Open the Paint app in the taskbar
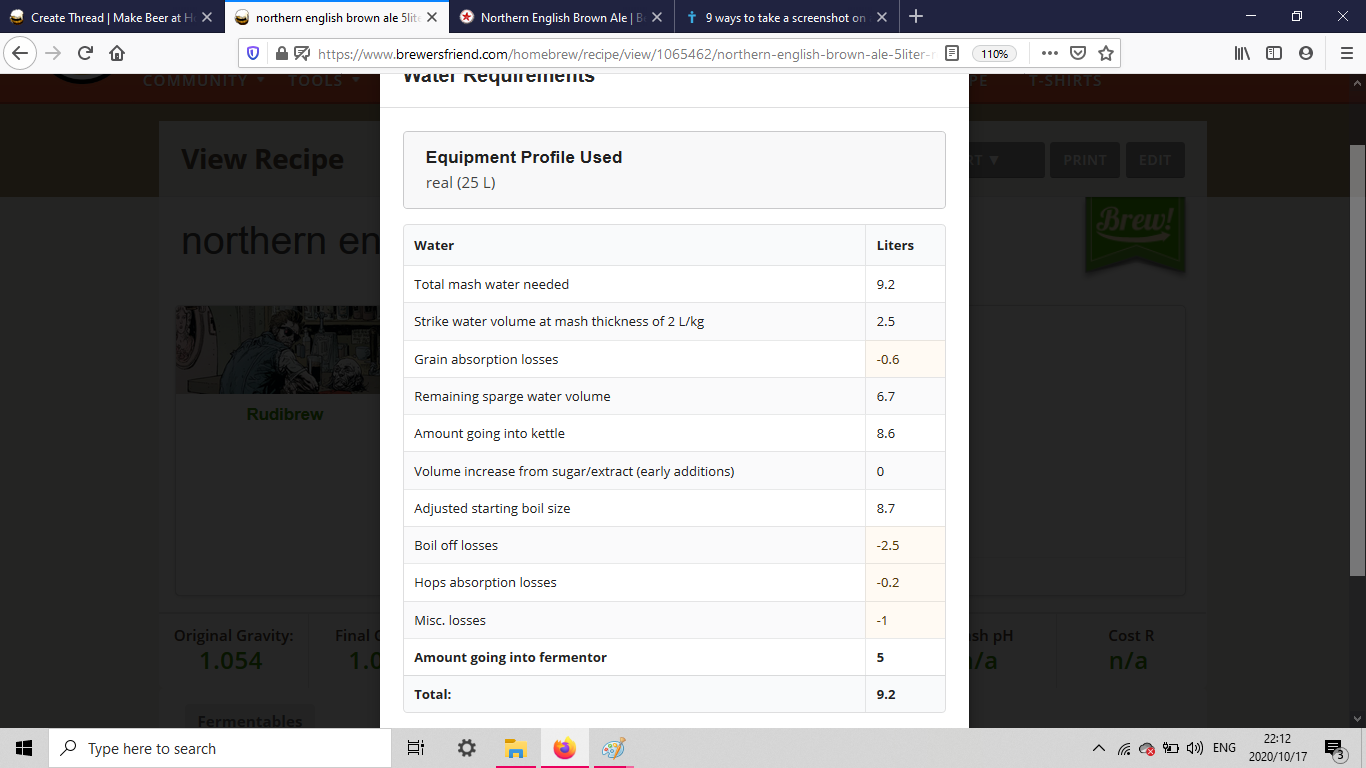 click(612, 748)
